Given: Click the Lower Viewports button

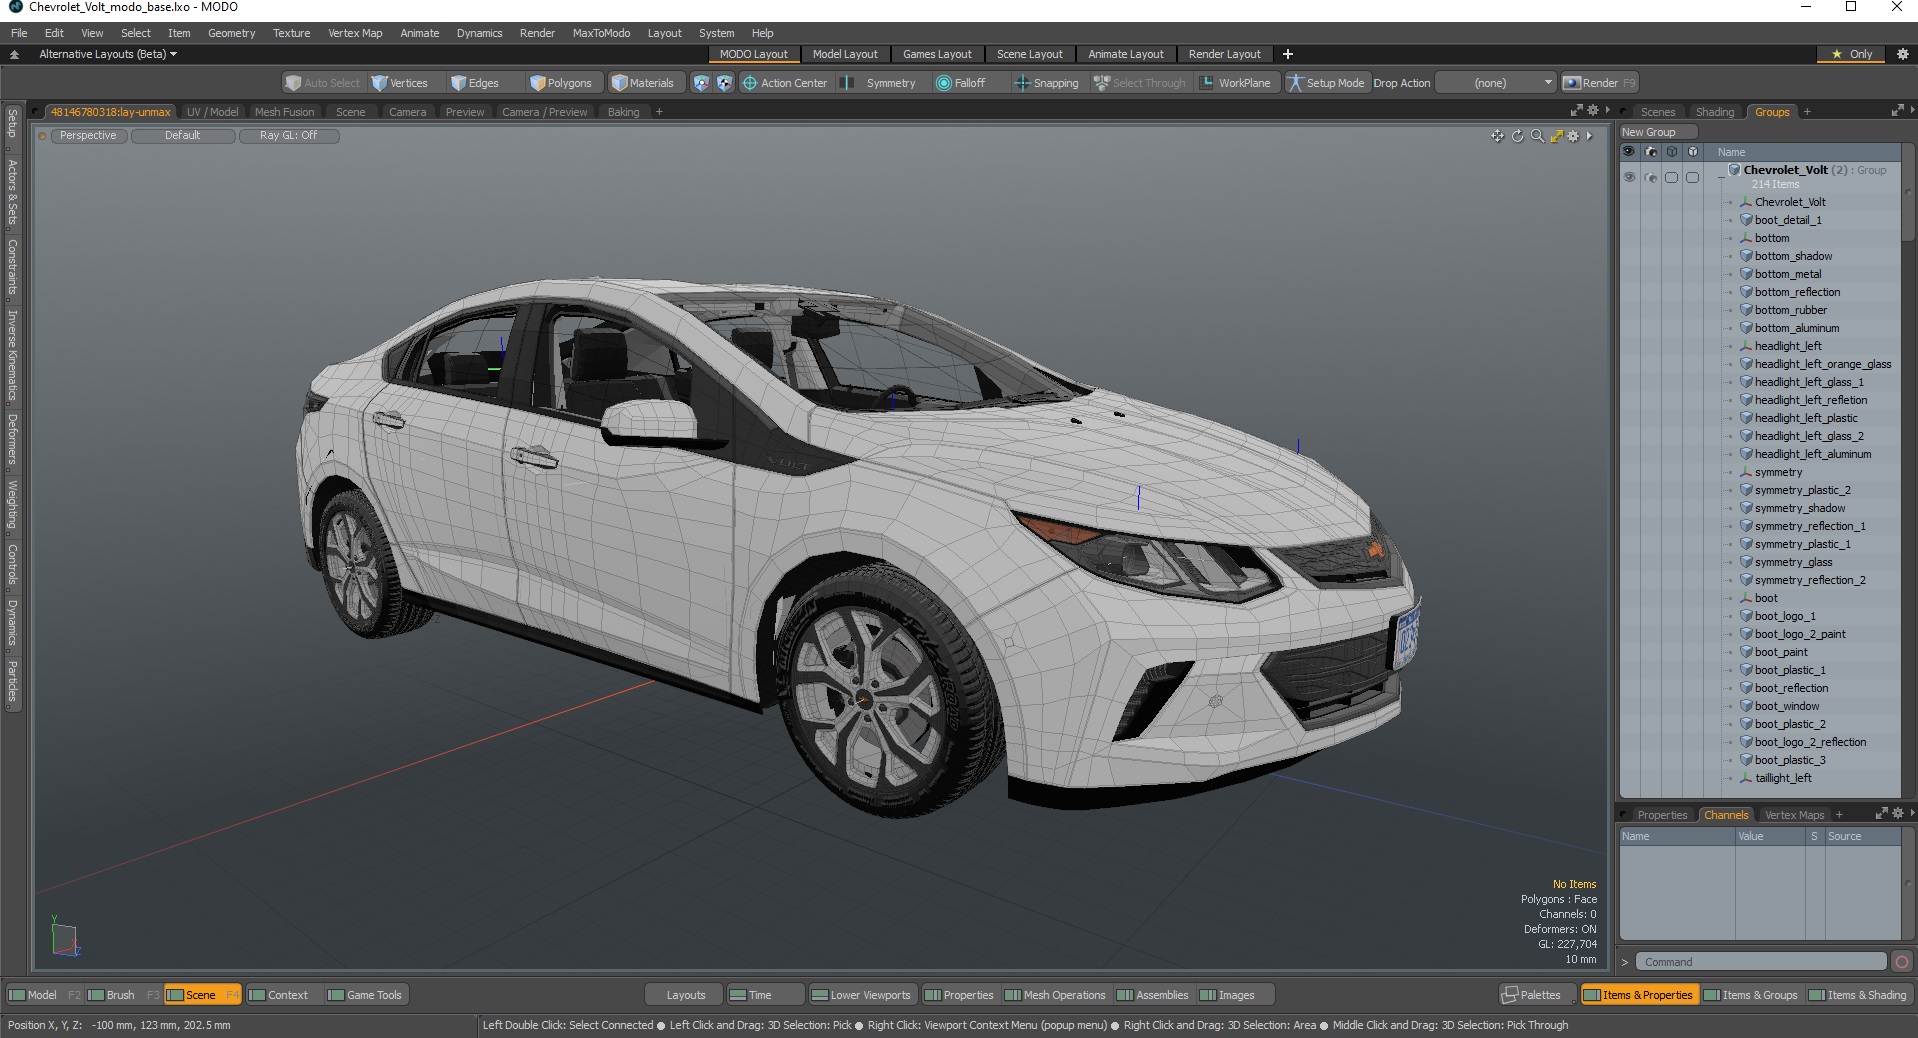Looking at the screenshot, I should click(861, 995).
